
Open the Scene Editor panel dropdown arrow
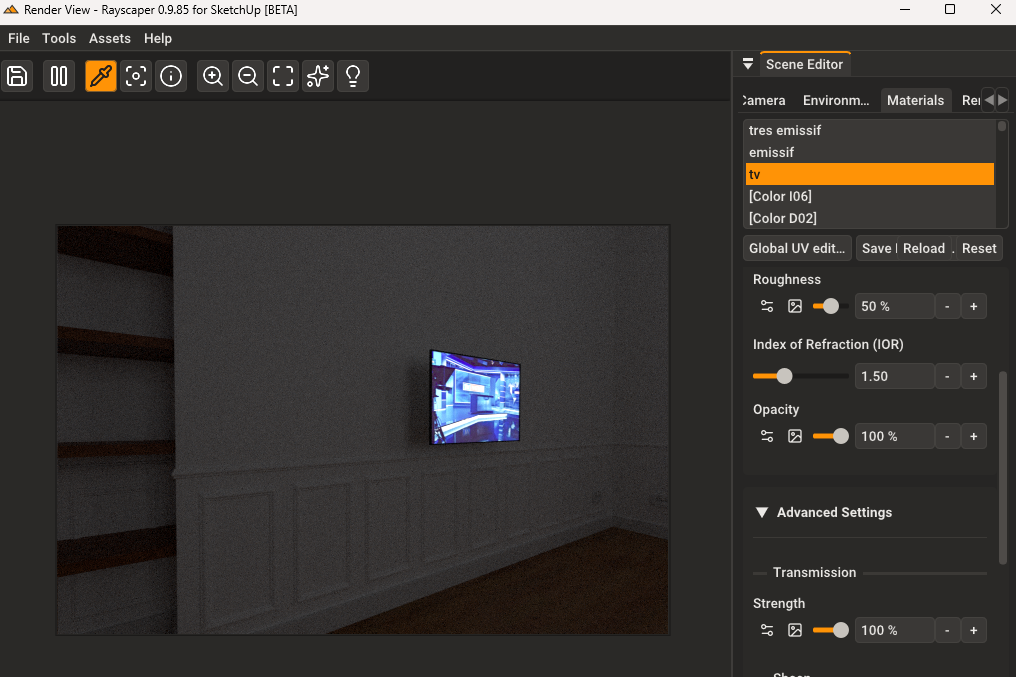[747, 64]
